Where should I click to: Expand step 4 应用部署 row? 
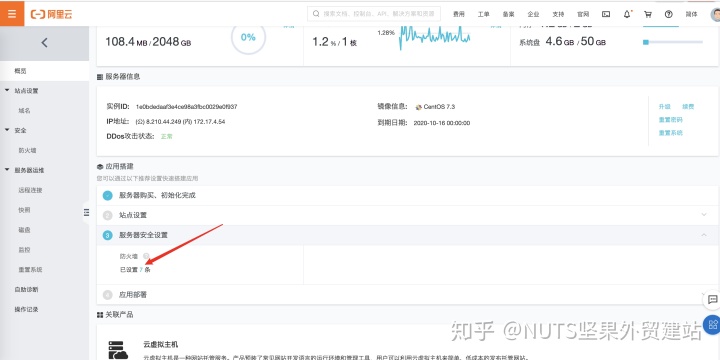(x=408, y=295)
